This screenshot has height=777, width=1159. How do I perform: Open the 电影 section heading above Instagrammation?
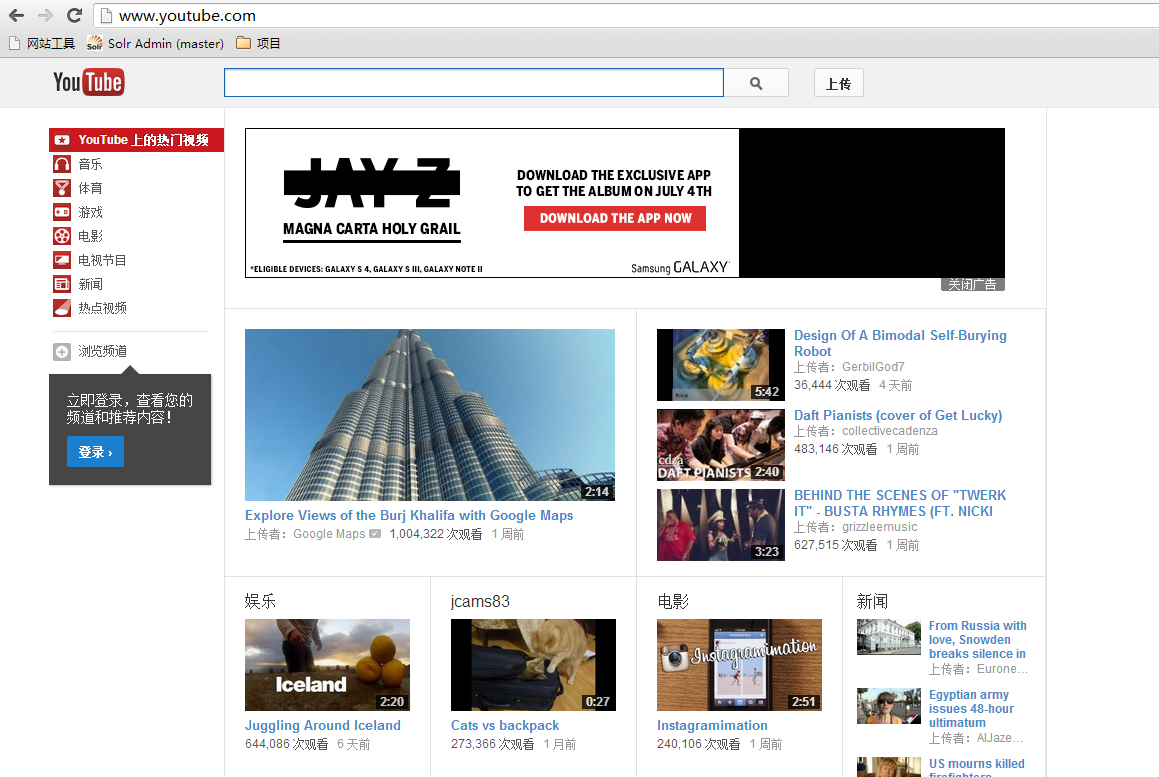point(673,601)
